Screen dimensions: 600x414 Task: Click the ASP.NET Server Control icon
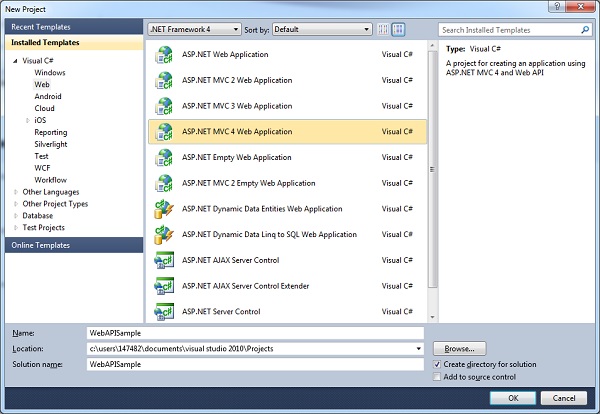pyautogui.click(x=164, y=311)
